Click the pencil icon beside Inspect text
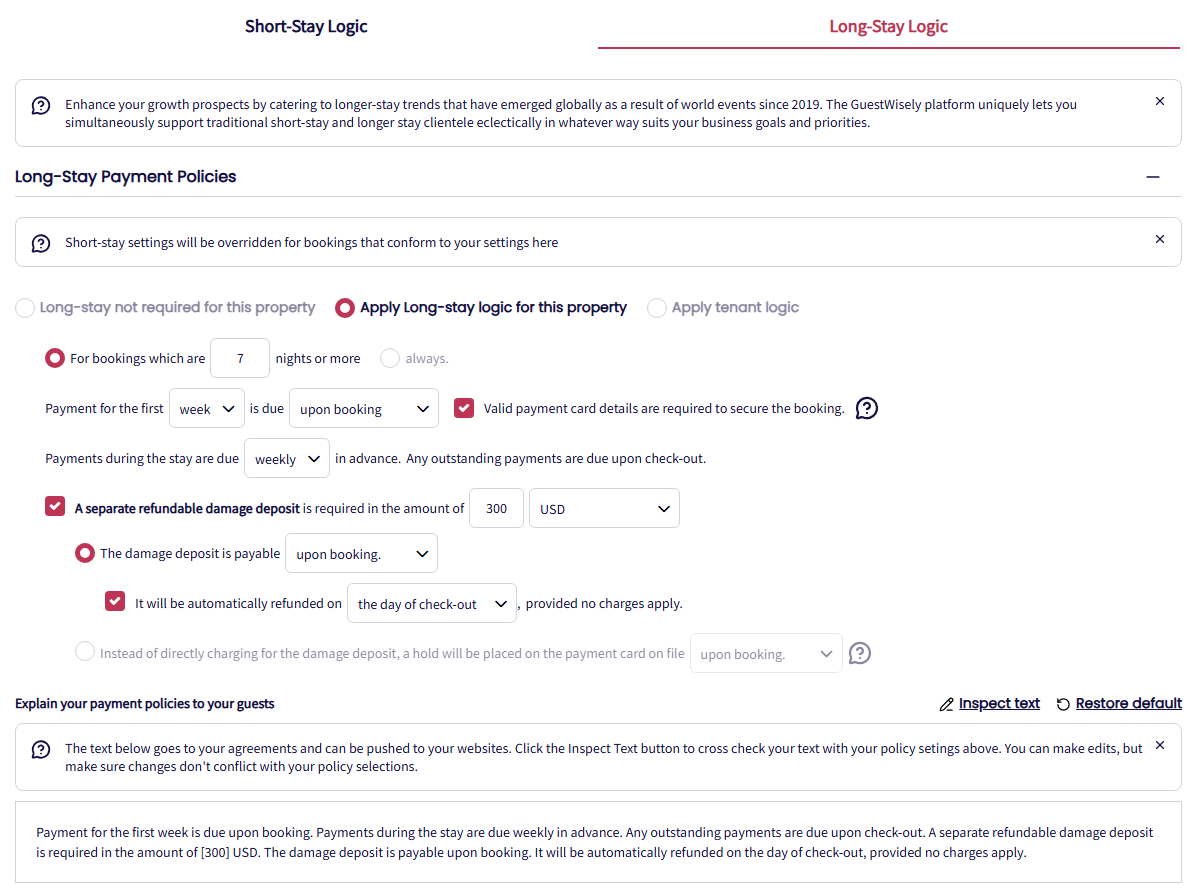This screenshot has height=890, width=1192. 946,704
